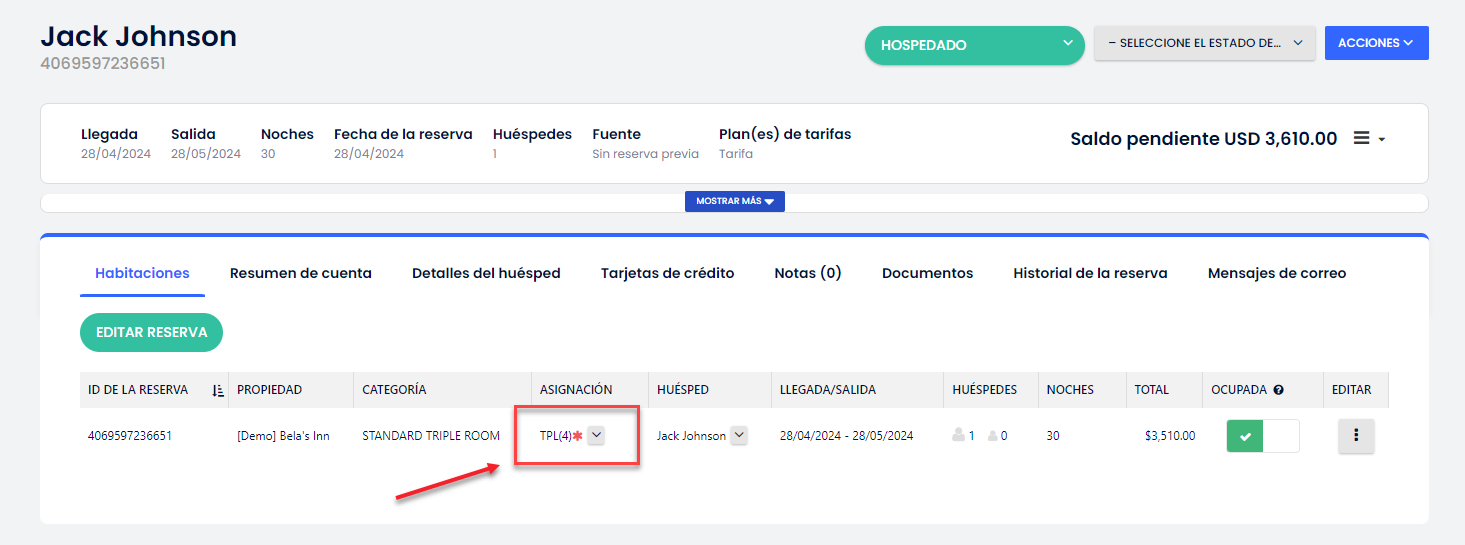
Task: Open the saldo pendiente hamburger menu icon
Action: [1362, 139]
